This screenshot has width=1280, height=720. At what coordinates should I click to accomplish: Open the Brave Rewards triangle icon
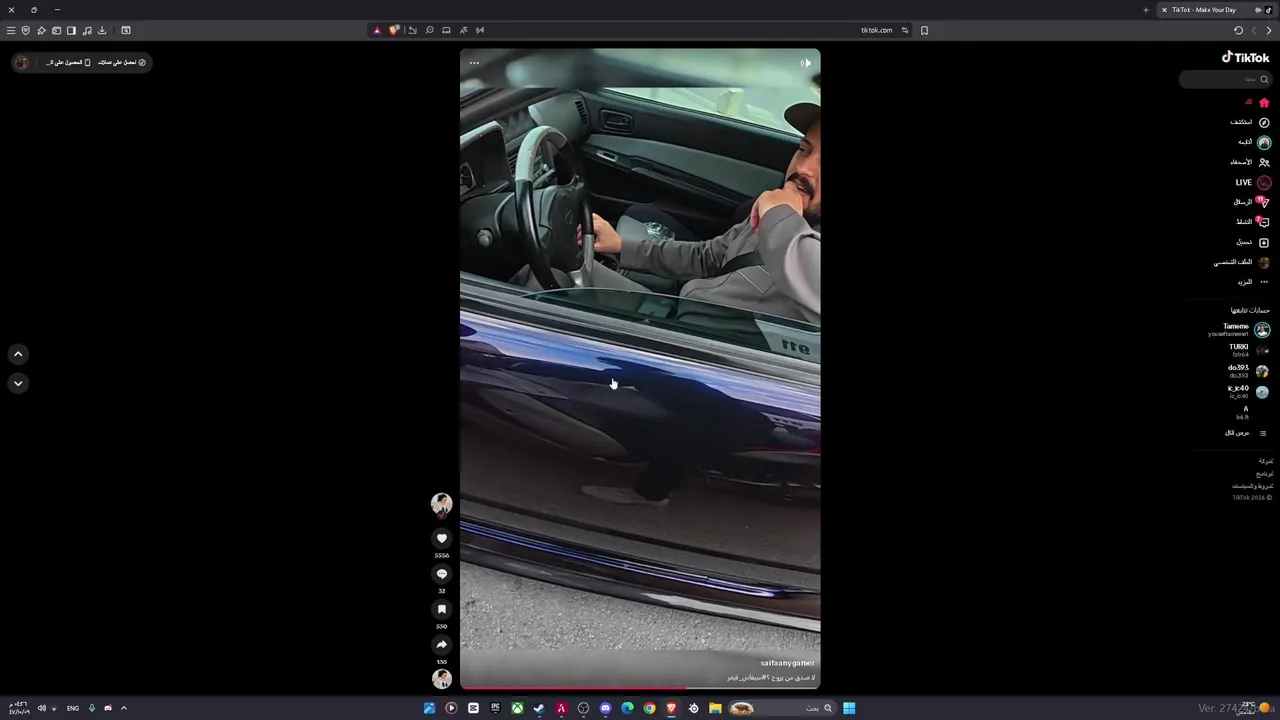coord(377,30)
